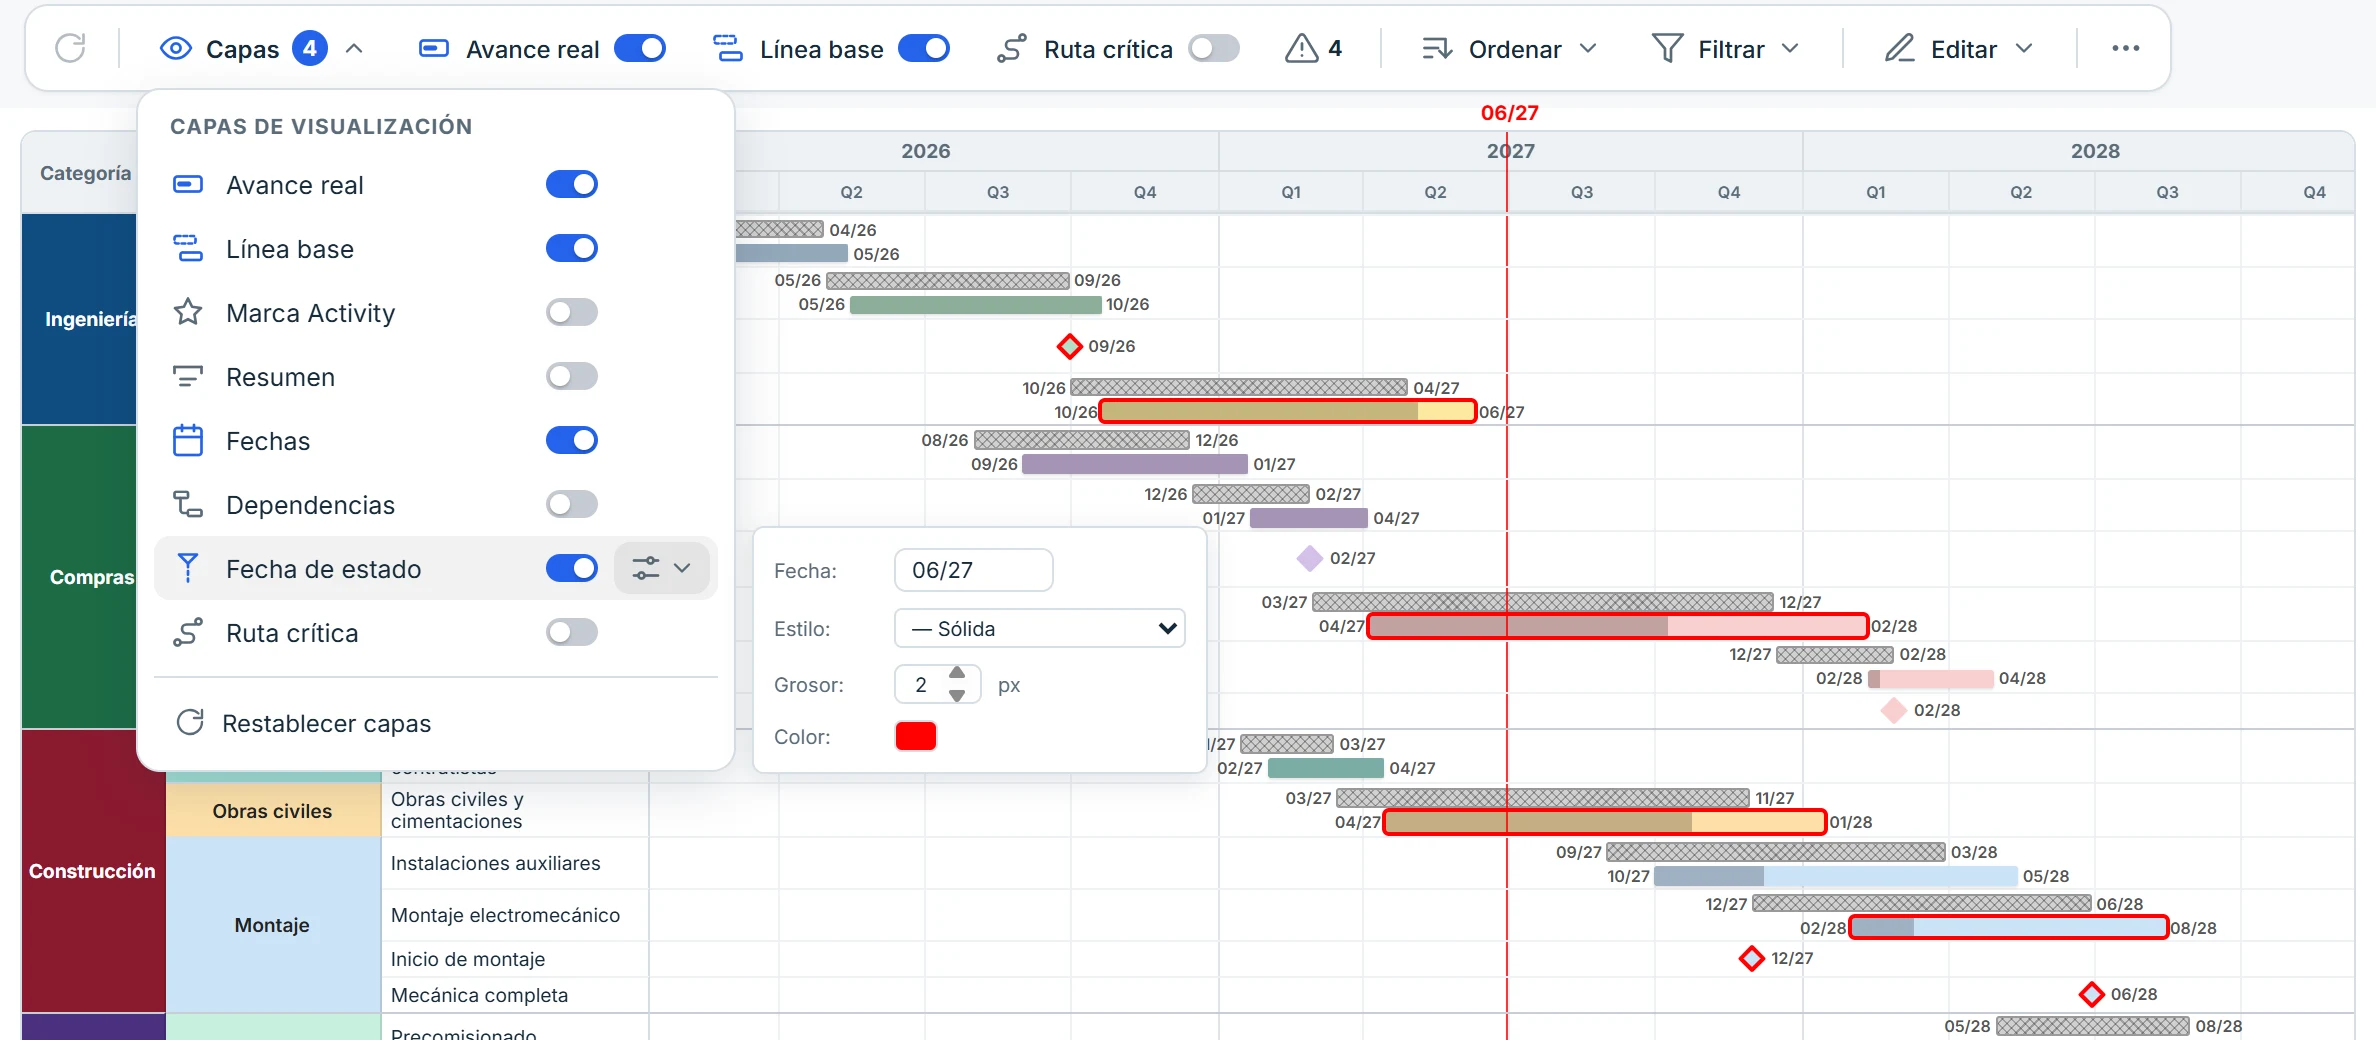Collapse the Capas dropdown chevron
The image size is (2376, 1040).
(354, 48)
